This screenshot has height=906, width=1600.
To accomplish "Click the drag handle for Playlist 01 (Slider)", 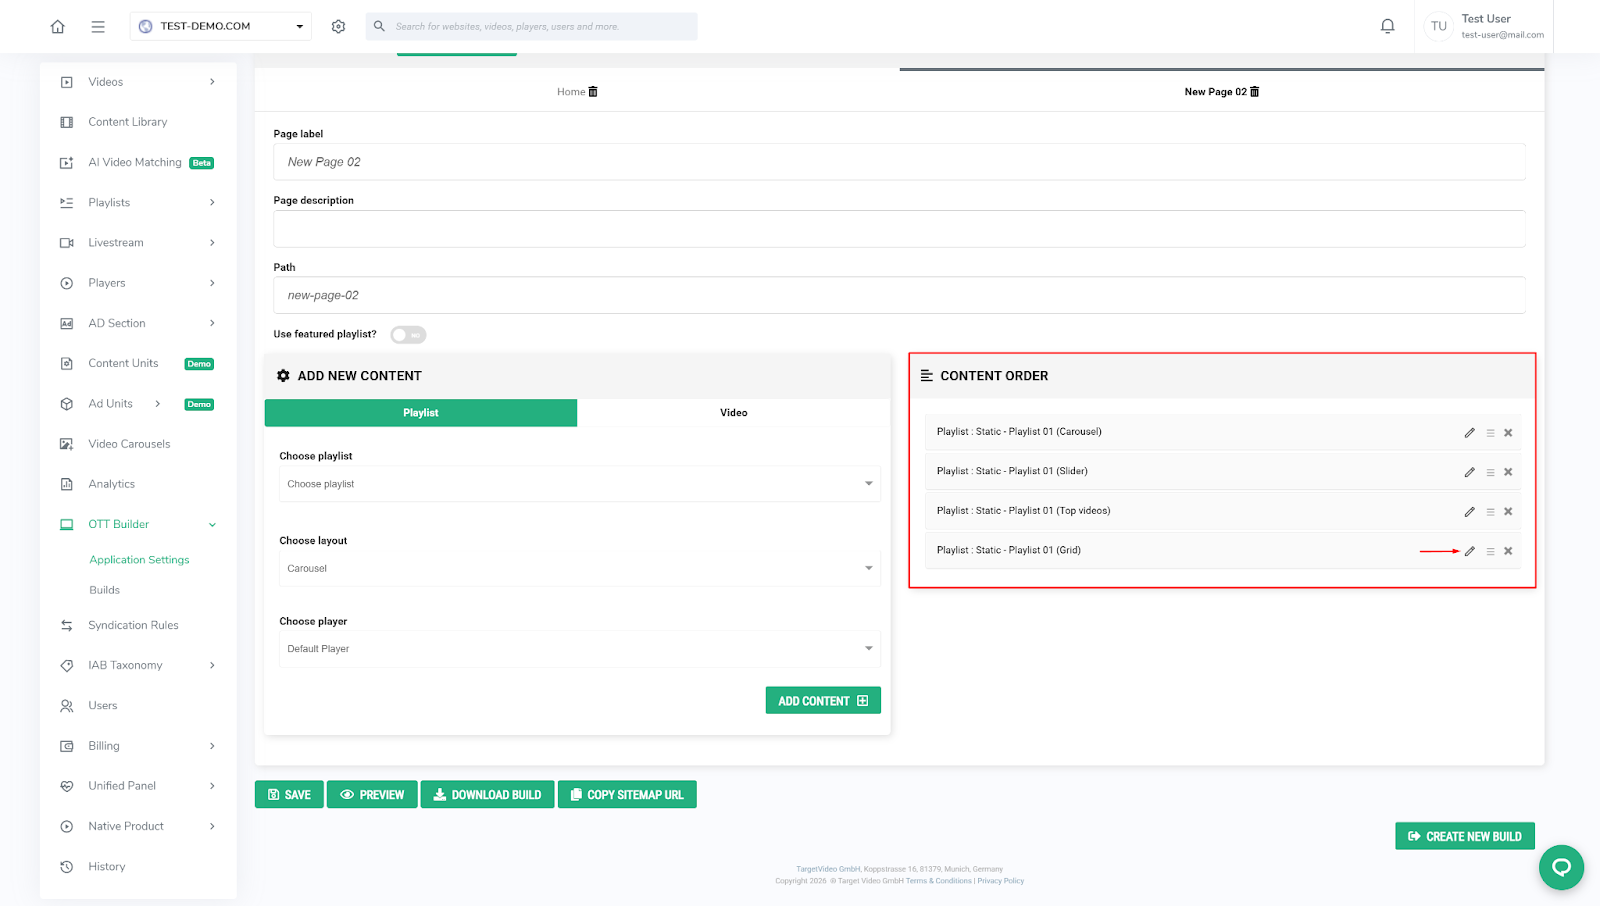I will (1490, 472).
